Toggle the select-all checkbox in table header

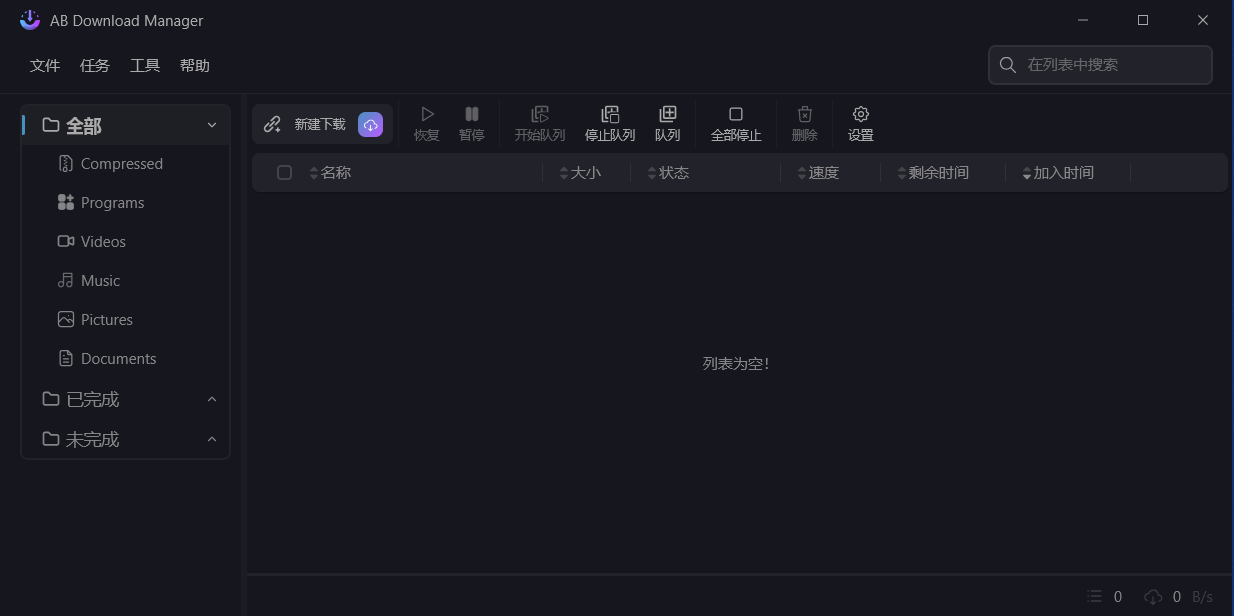coord(284,173)
